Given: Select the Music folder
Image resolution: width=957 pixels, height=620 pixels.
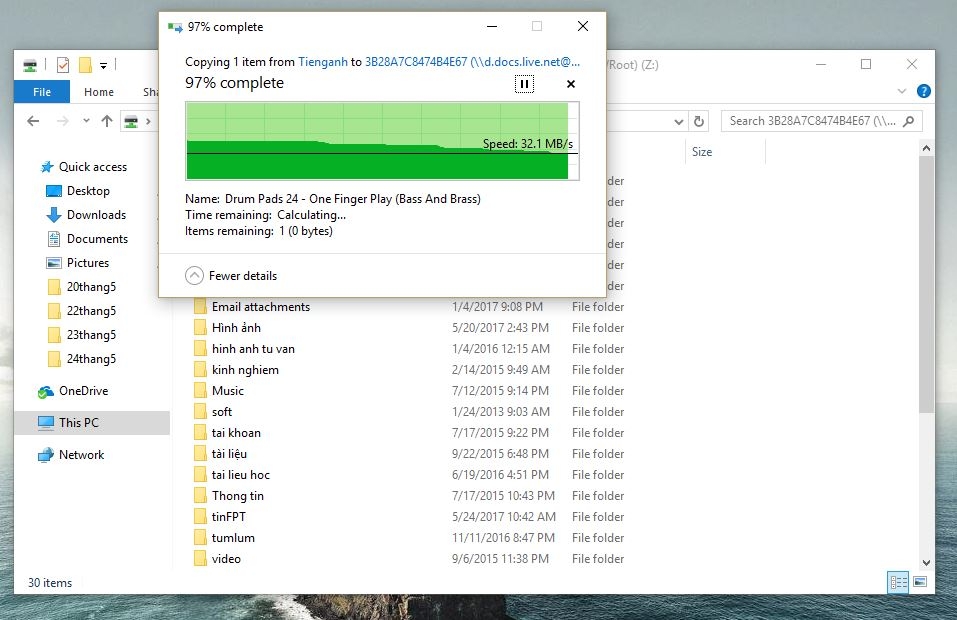Looking at the screenshot, I should pos(229,390).
